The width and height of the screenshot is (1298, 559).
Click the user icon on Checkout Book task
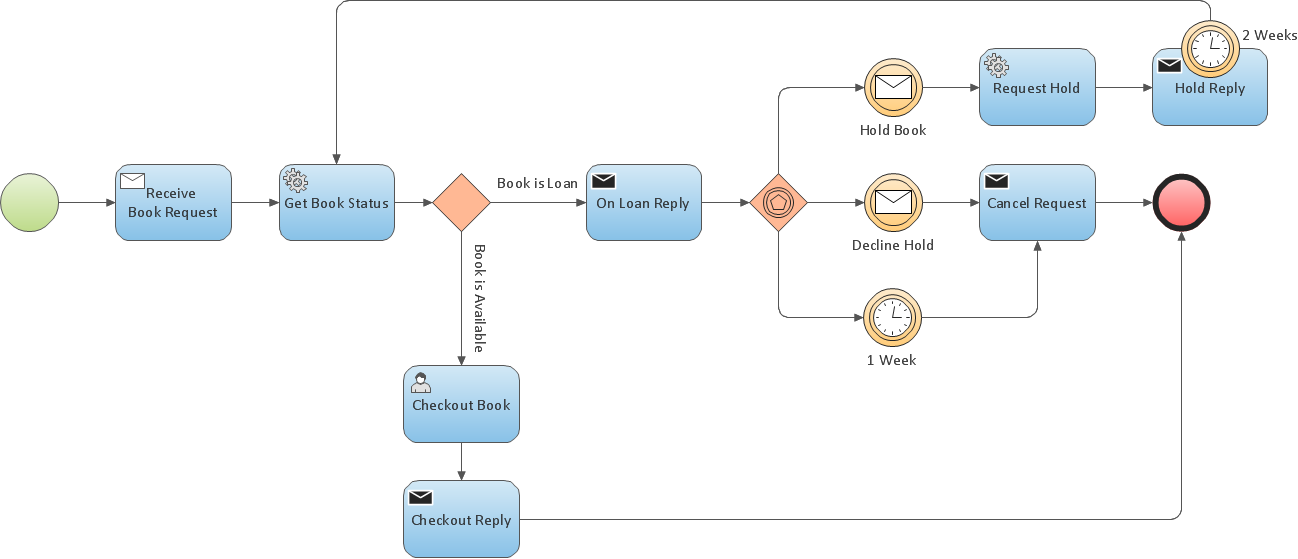421,382
